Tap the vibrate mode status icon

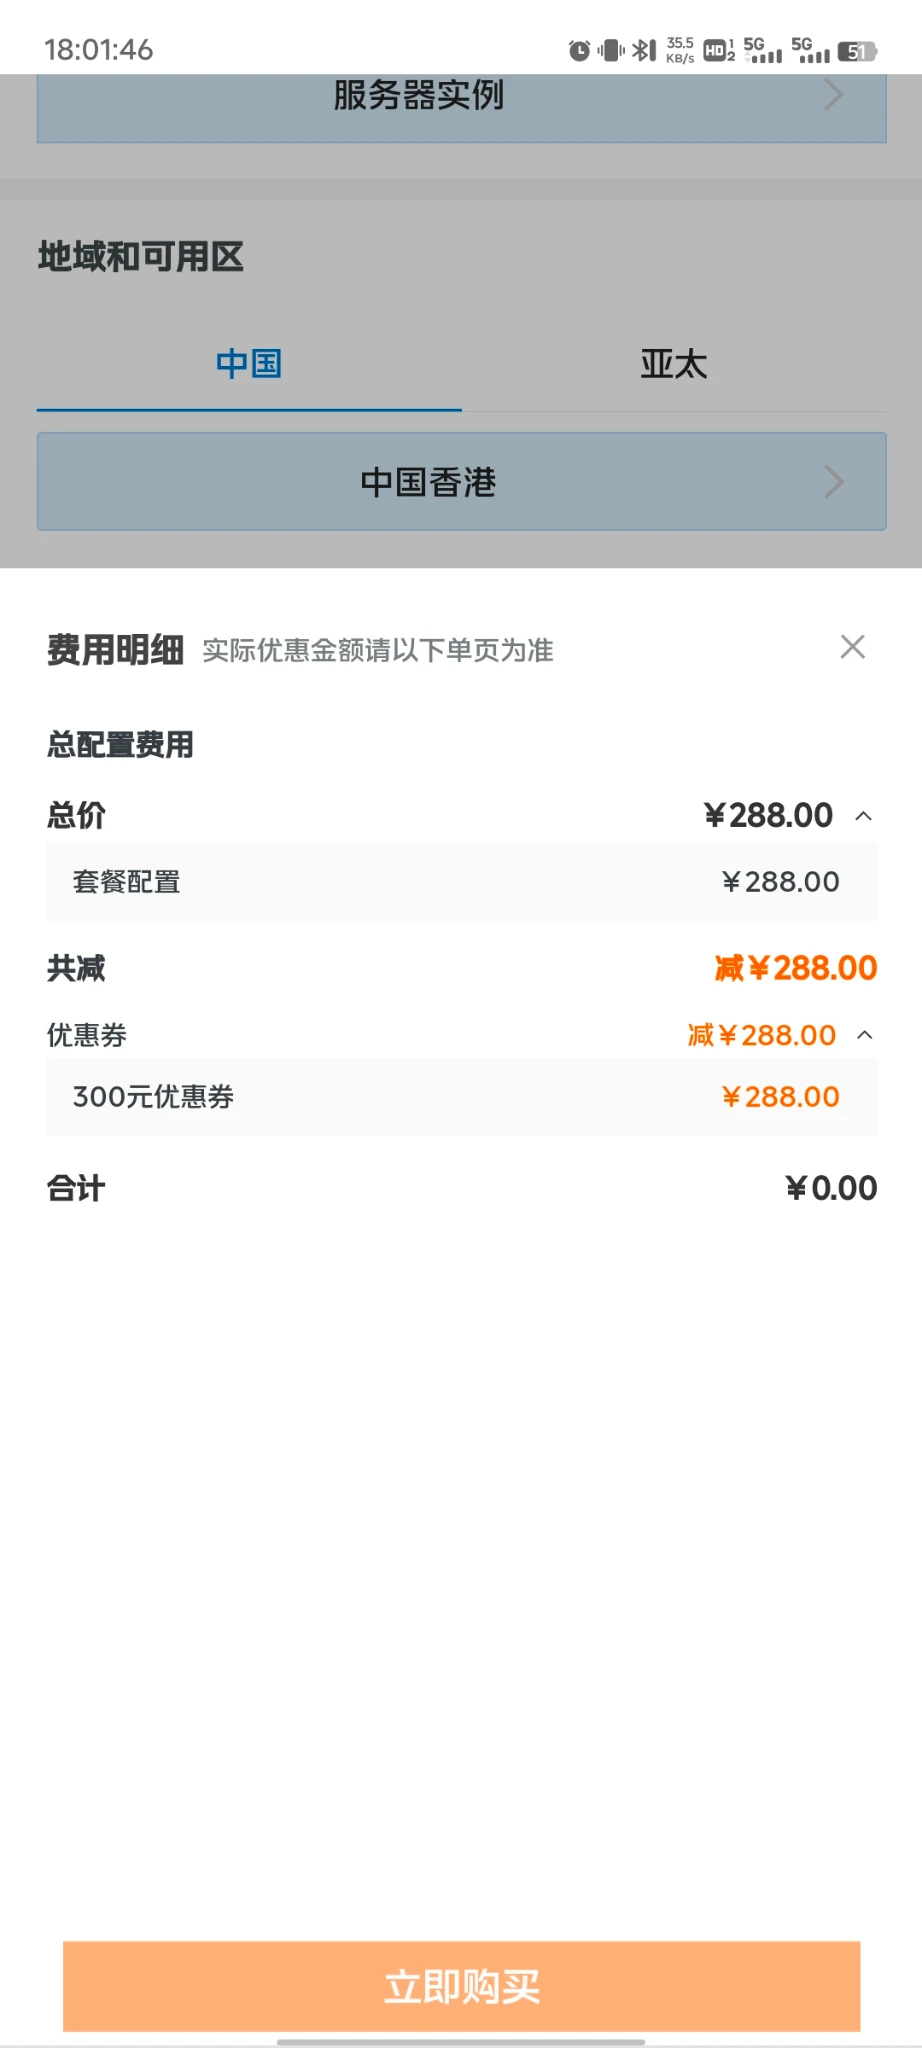click(610, 50)
